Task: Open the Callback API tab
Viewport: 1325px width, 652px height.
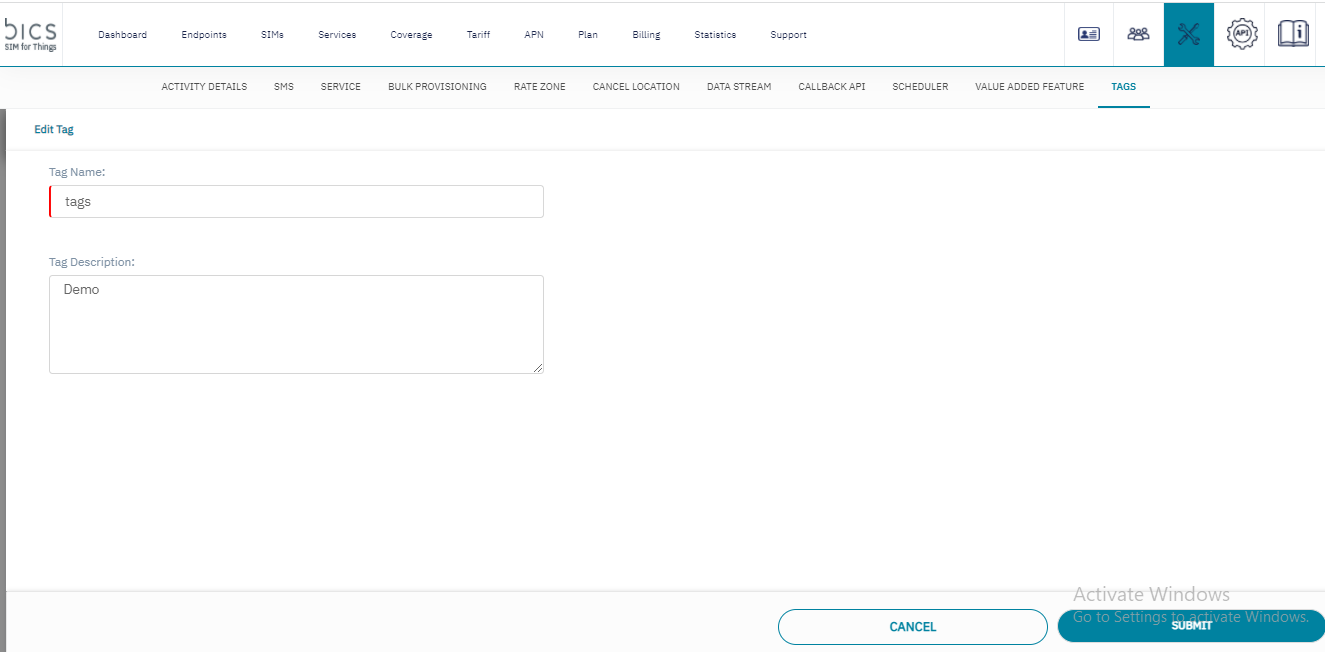Action: 831,87
